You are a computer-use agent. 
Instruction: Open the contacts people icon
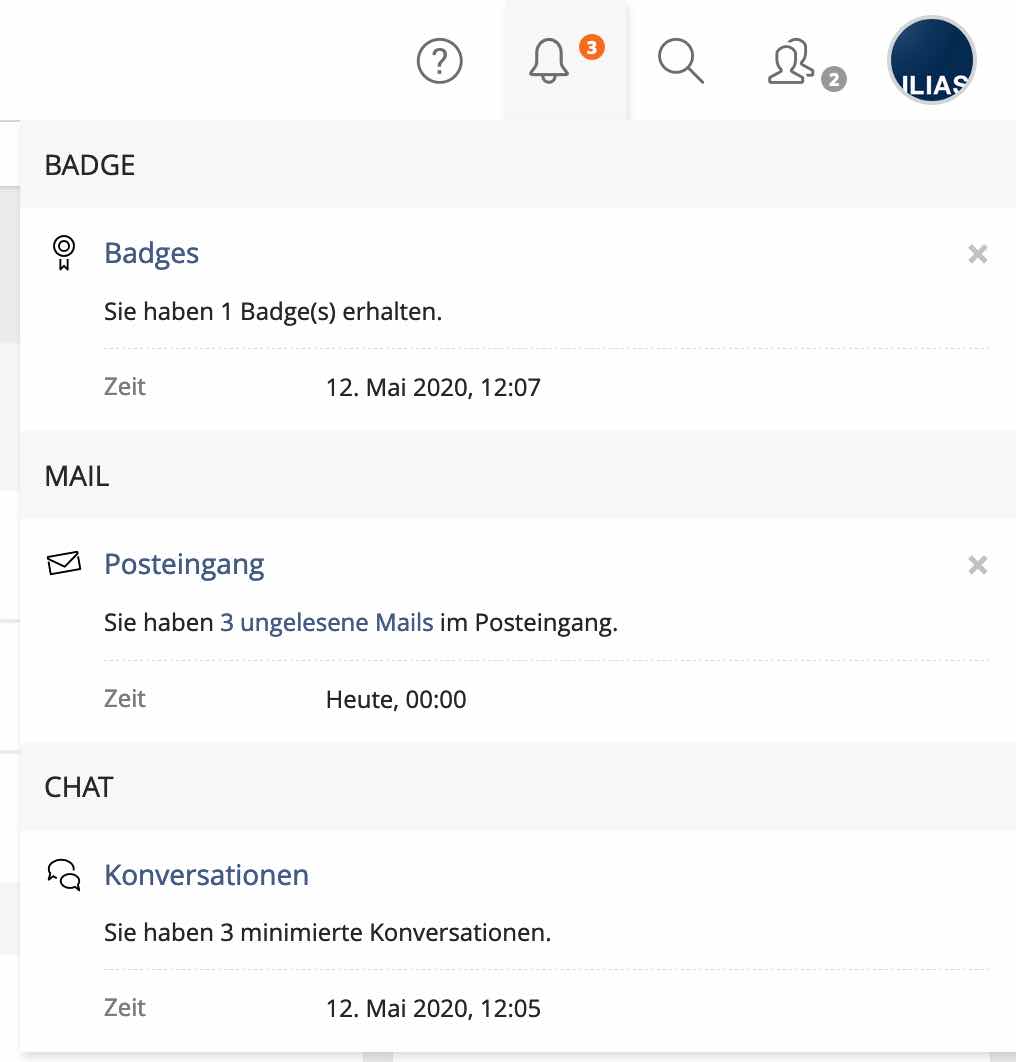(x=790, y=62)
